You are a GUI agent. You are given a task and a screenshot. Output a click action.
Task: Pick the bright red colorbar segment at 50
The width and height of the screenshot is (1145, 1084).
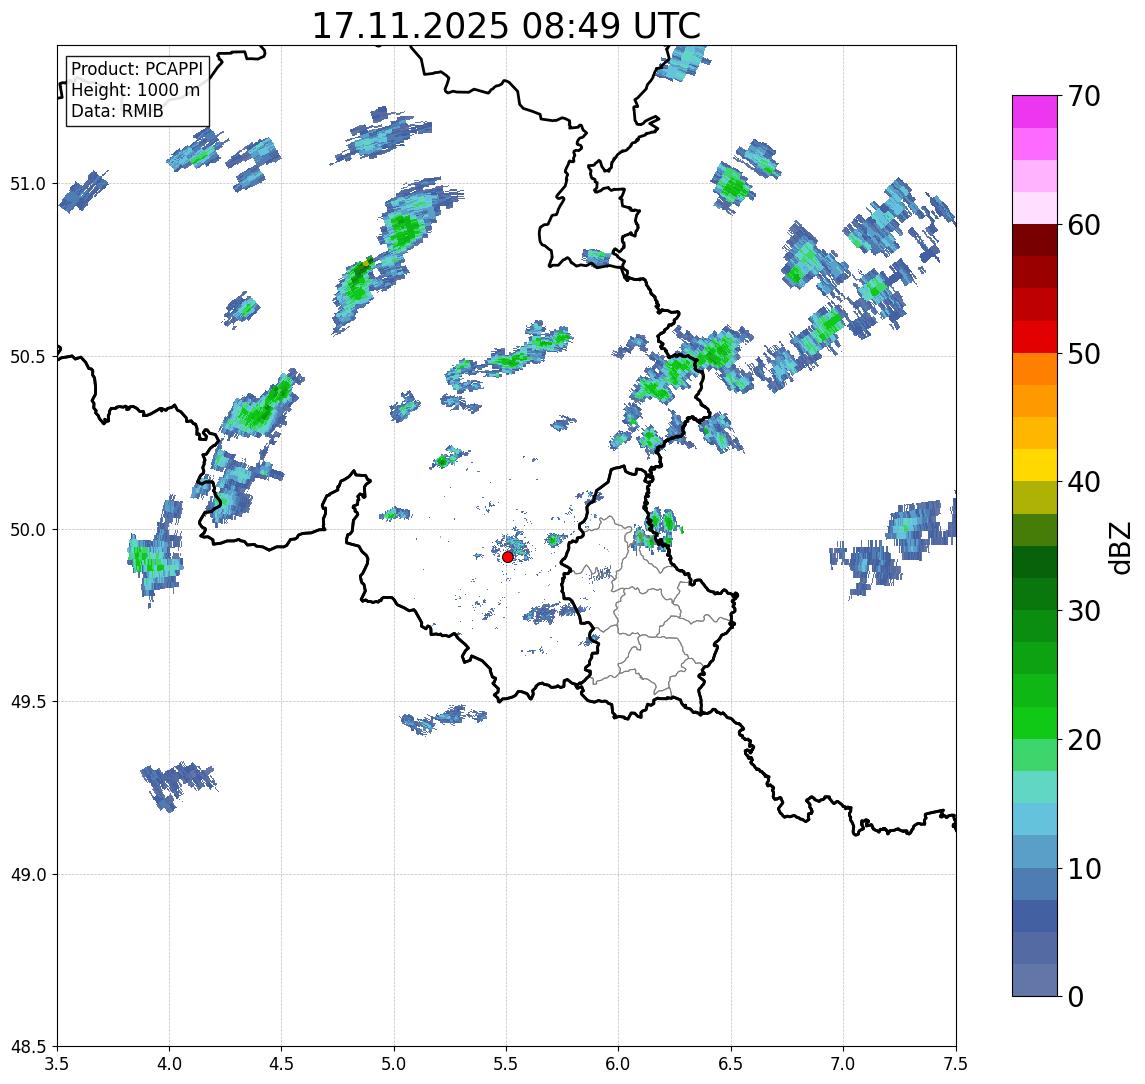[1035, 337]
